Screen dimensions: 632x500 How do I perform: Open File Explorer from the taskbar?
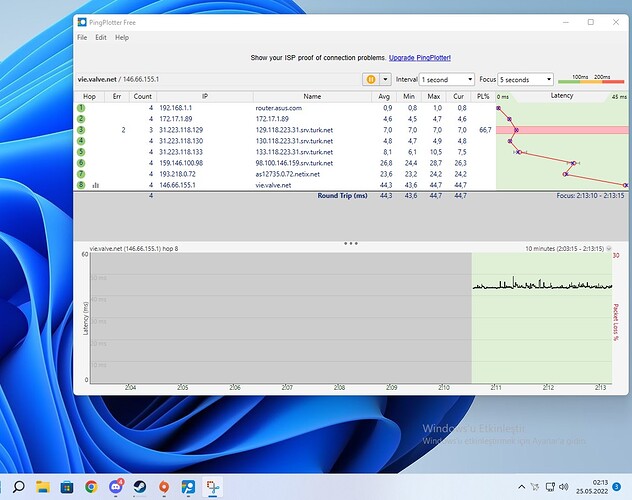[x=43, y=487]
